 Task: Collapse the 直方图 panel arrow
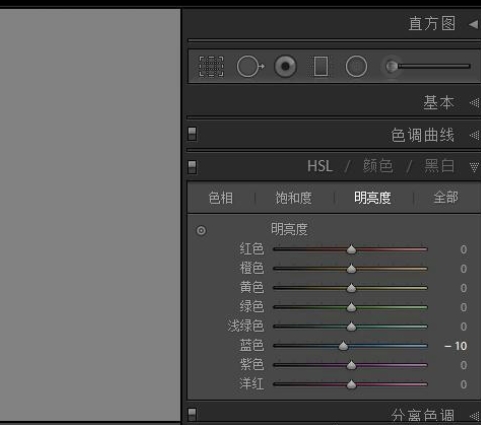pos(473,24)
